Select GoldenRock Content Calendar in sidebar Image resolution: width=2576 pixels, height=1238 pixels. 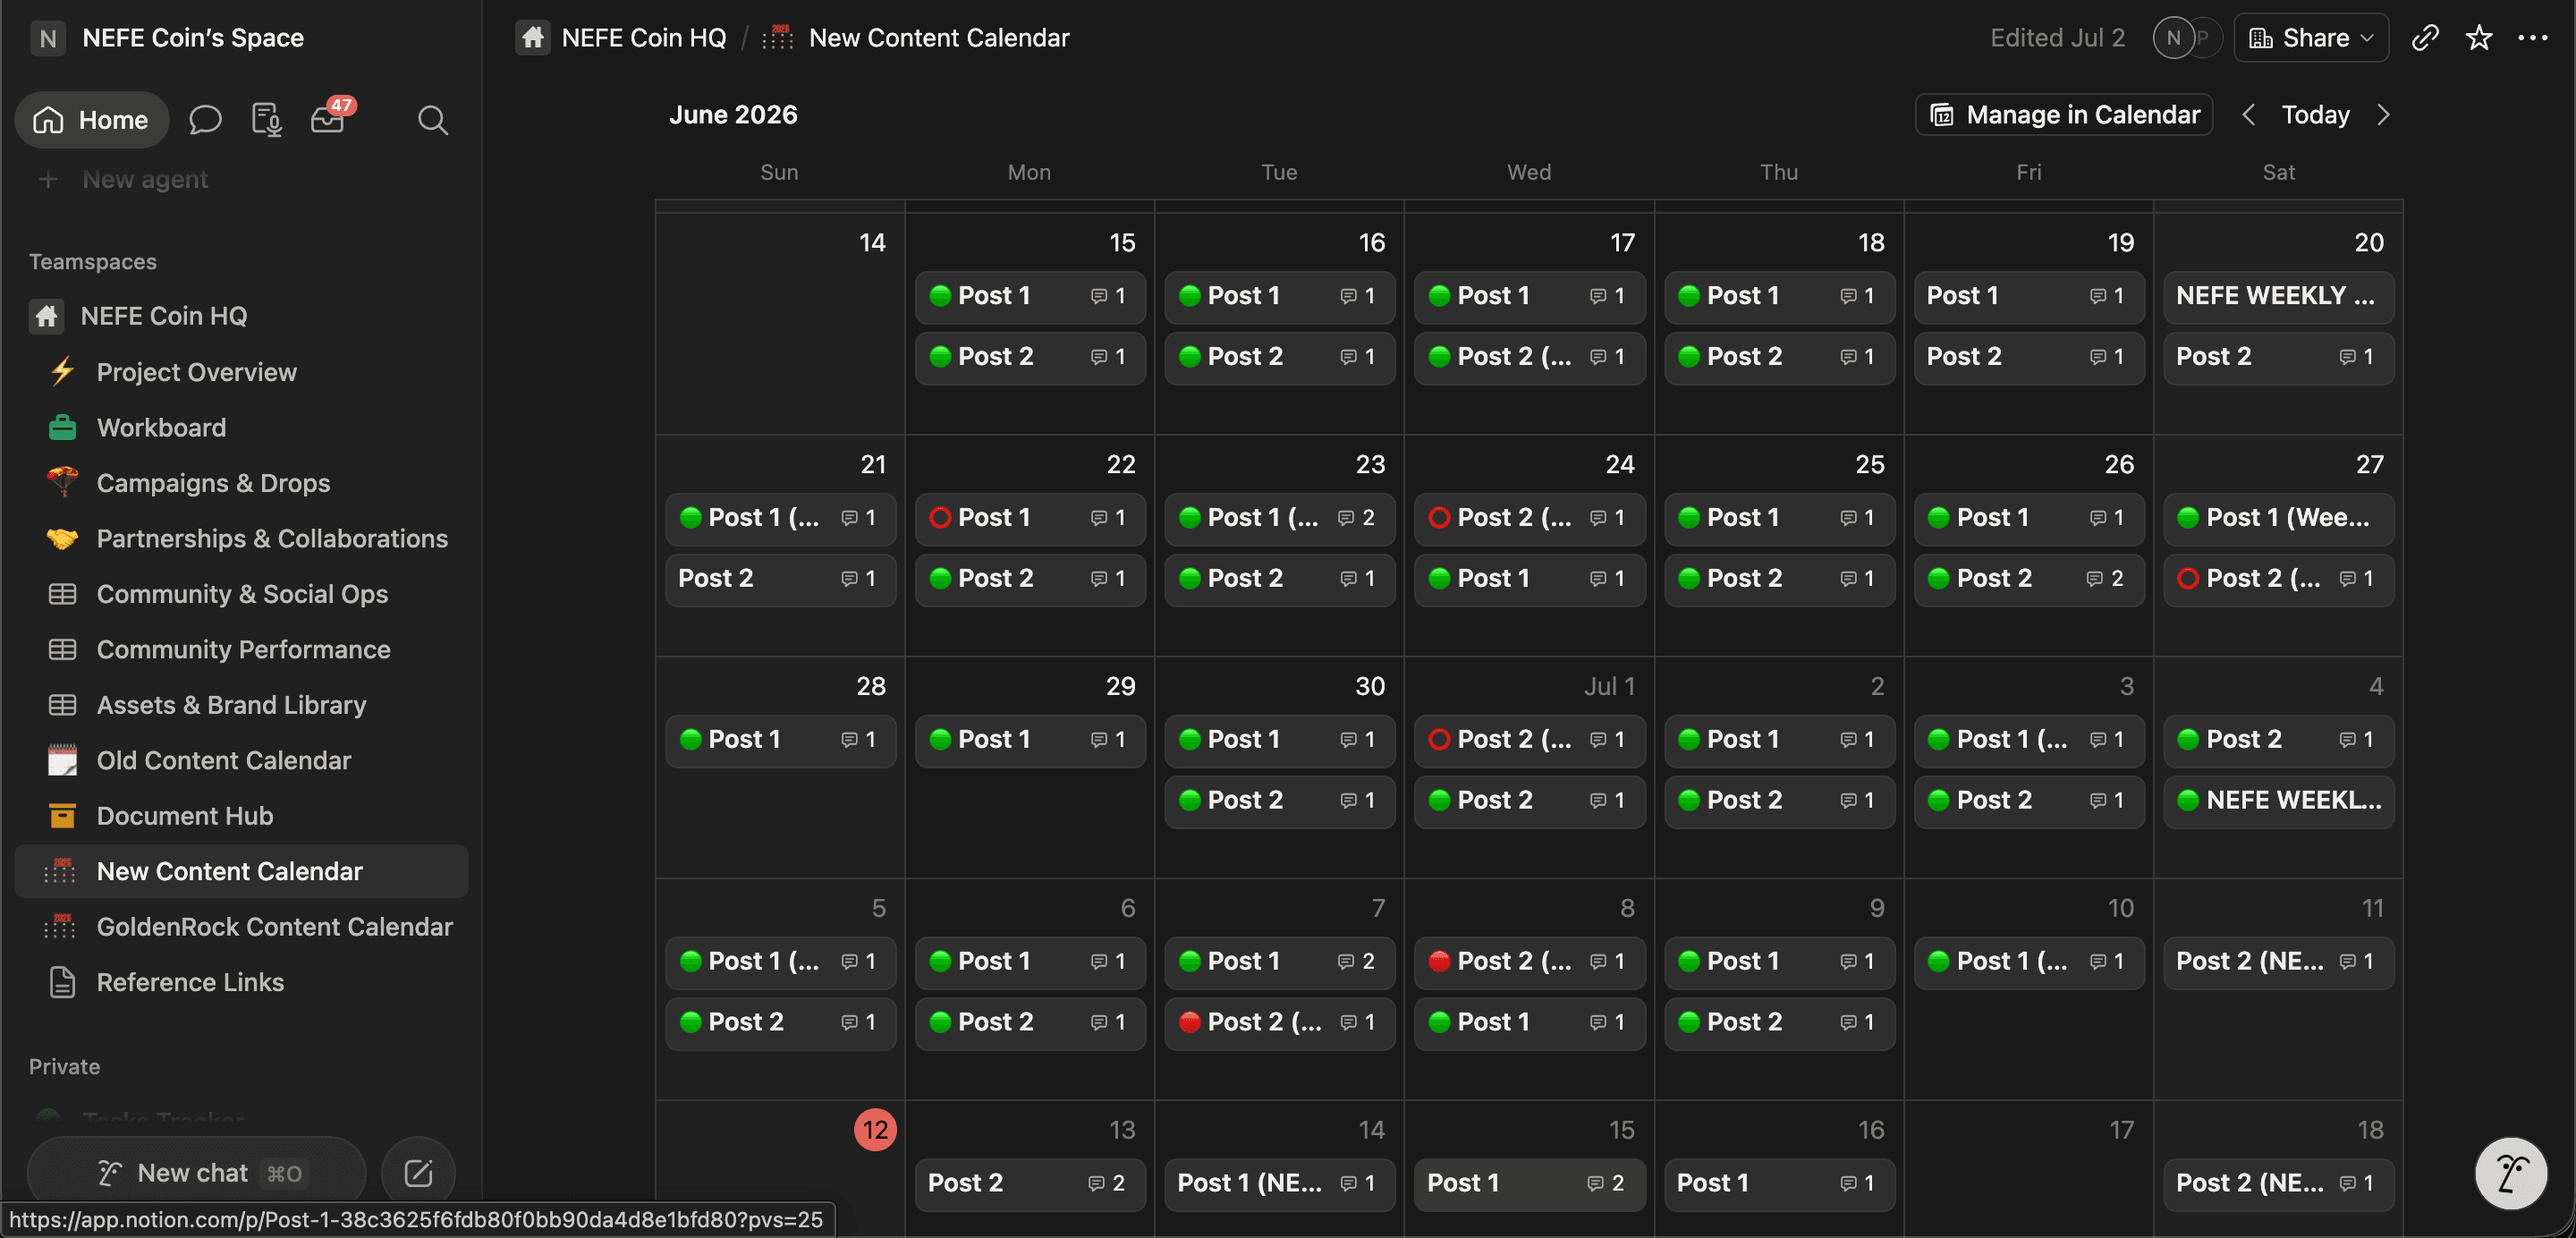(274, 927)
